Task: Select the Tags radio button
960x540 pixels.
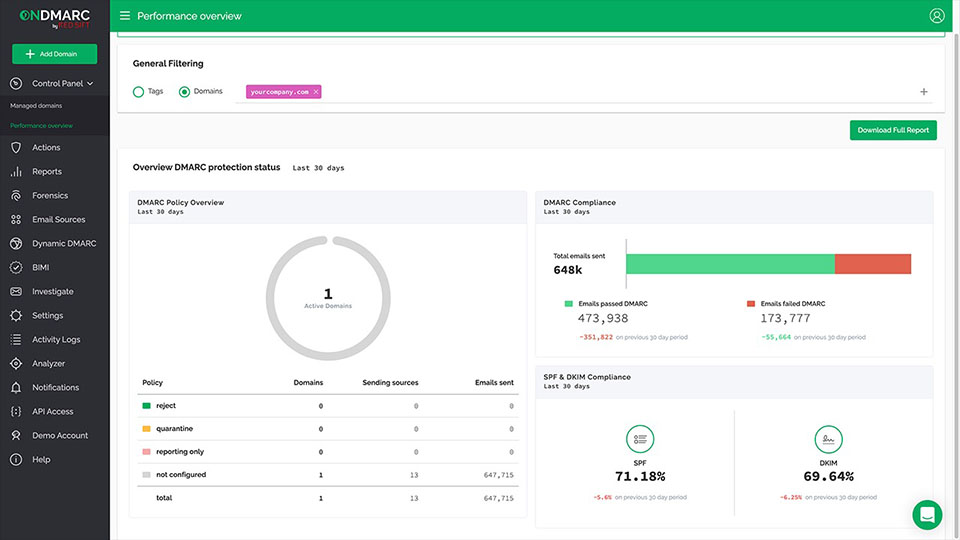Action: (x=138, y=92)
